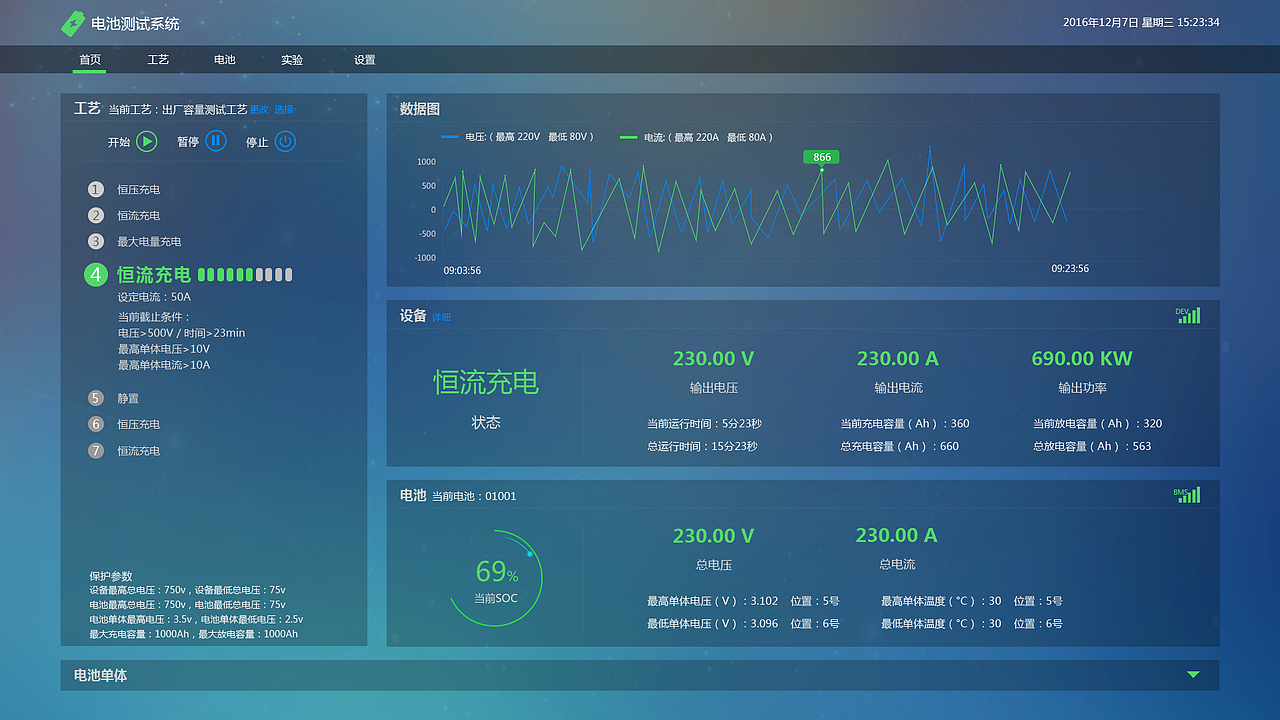Click the 输出电流 label
The height and width of the screenshot is (720, 1280).
click(x=898, y=388)
